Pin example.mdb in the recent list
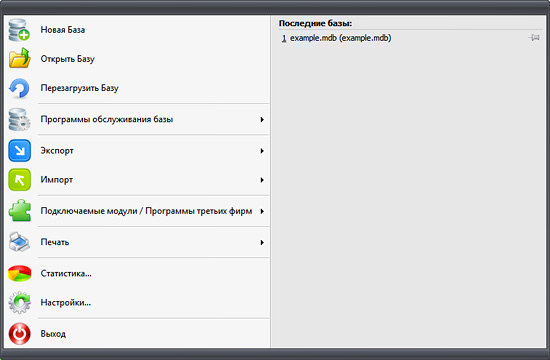 pos(534,38)
